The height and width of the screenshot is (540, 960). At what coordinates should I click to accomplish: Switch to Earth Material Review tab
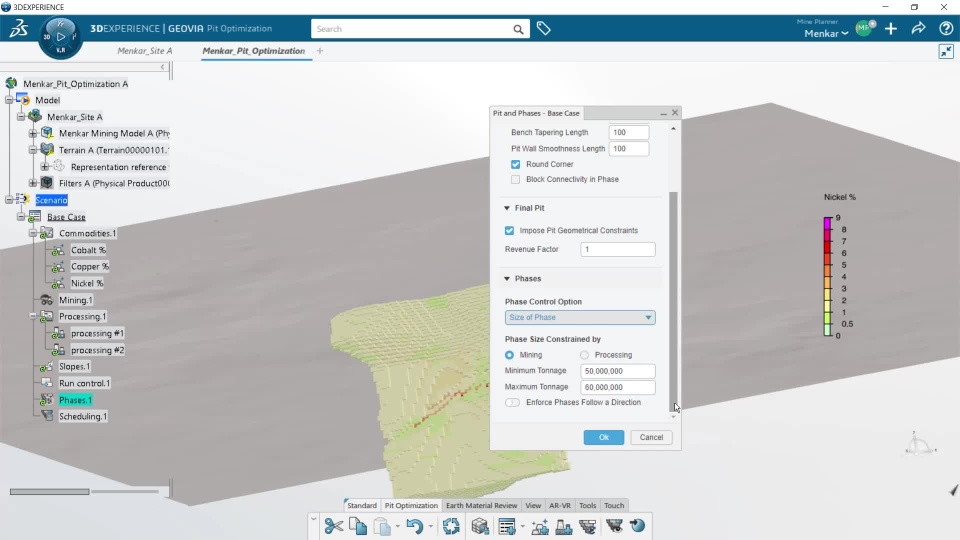[482, 506]
